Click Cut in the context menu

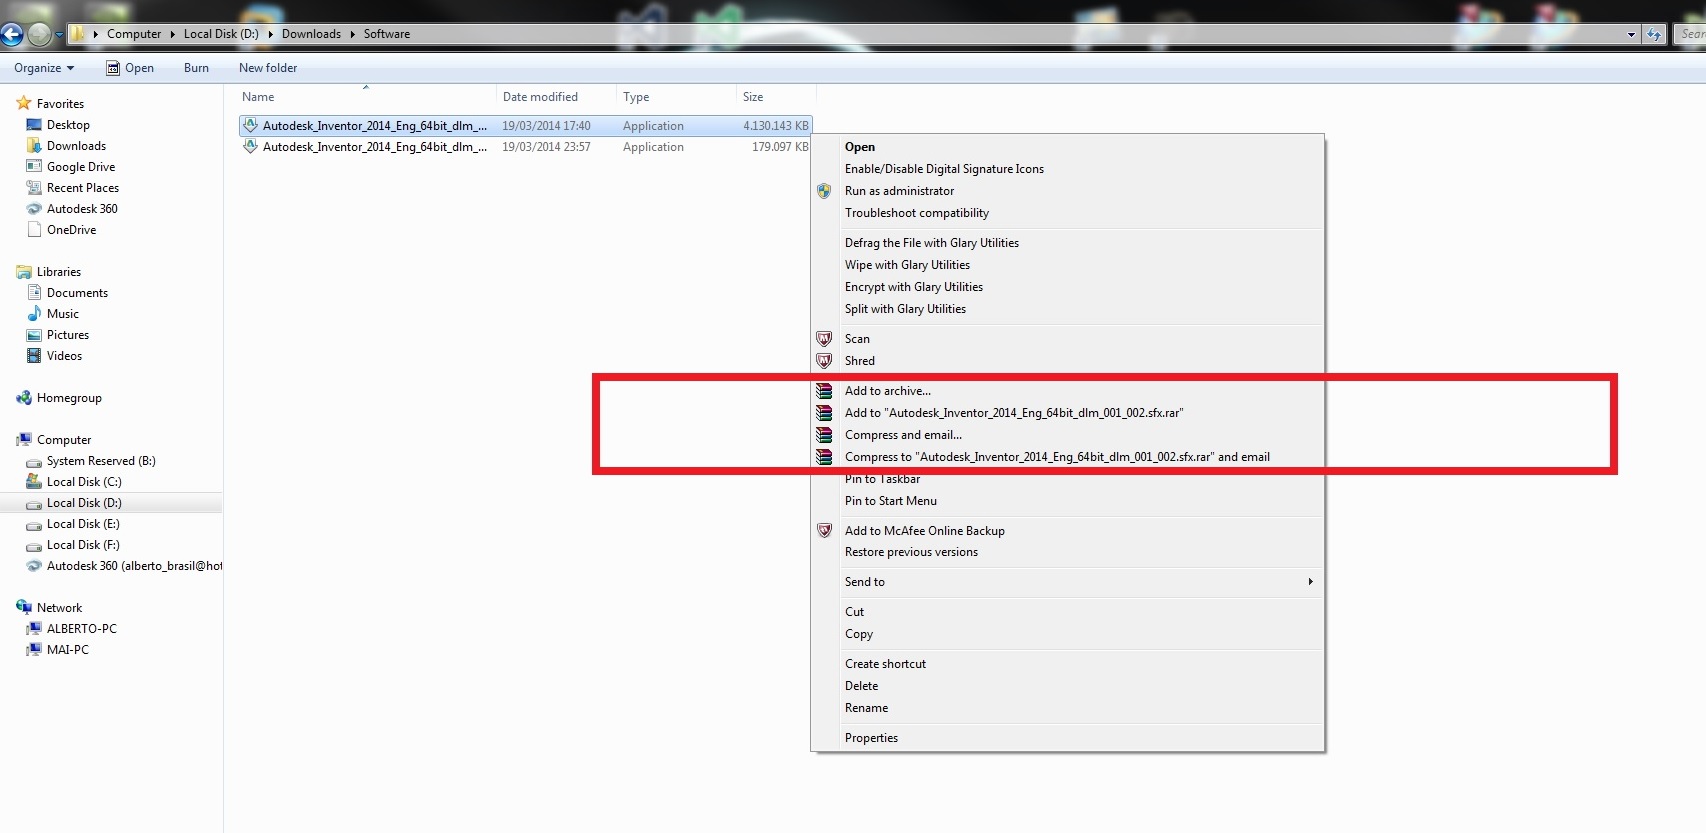tap(854, 612)
